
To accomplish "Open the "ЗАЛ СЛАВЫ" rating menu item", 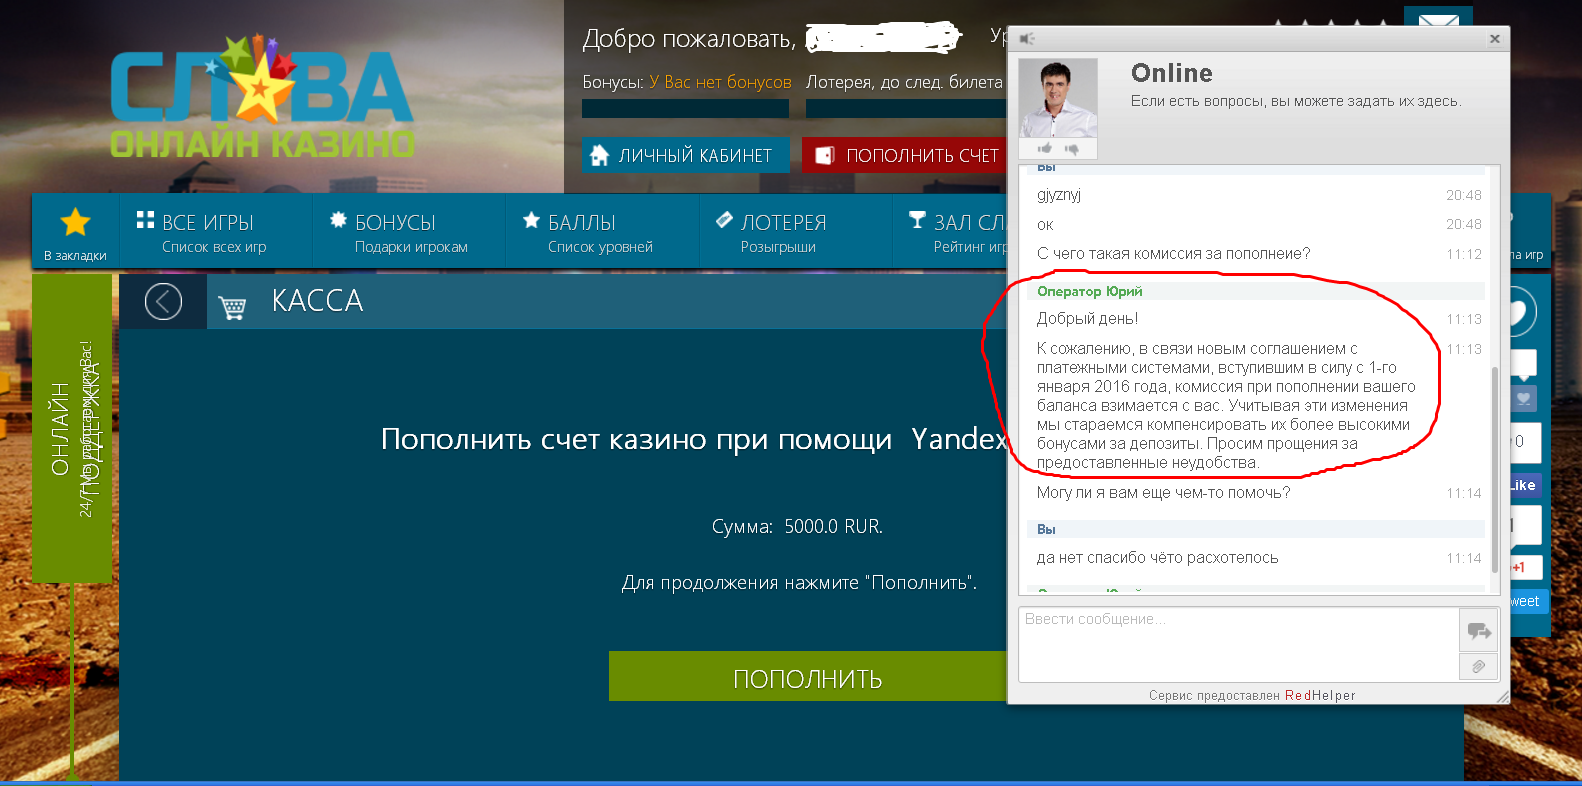I will 950,232.
